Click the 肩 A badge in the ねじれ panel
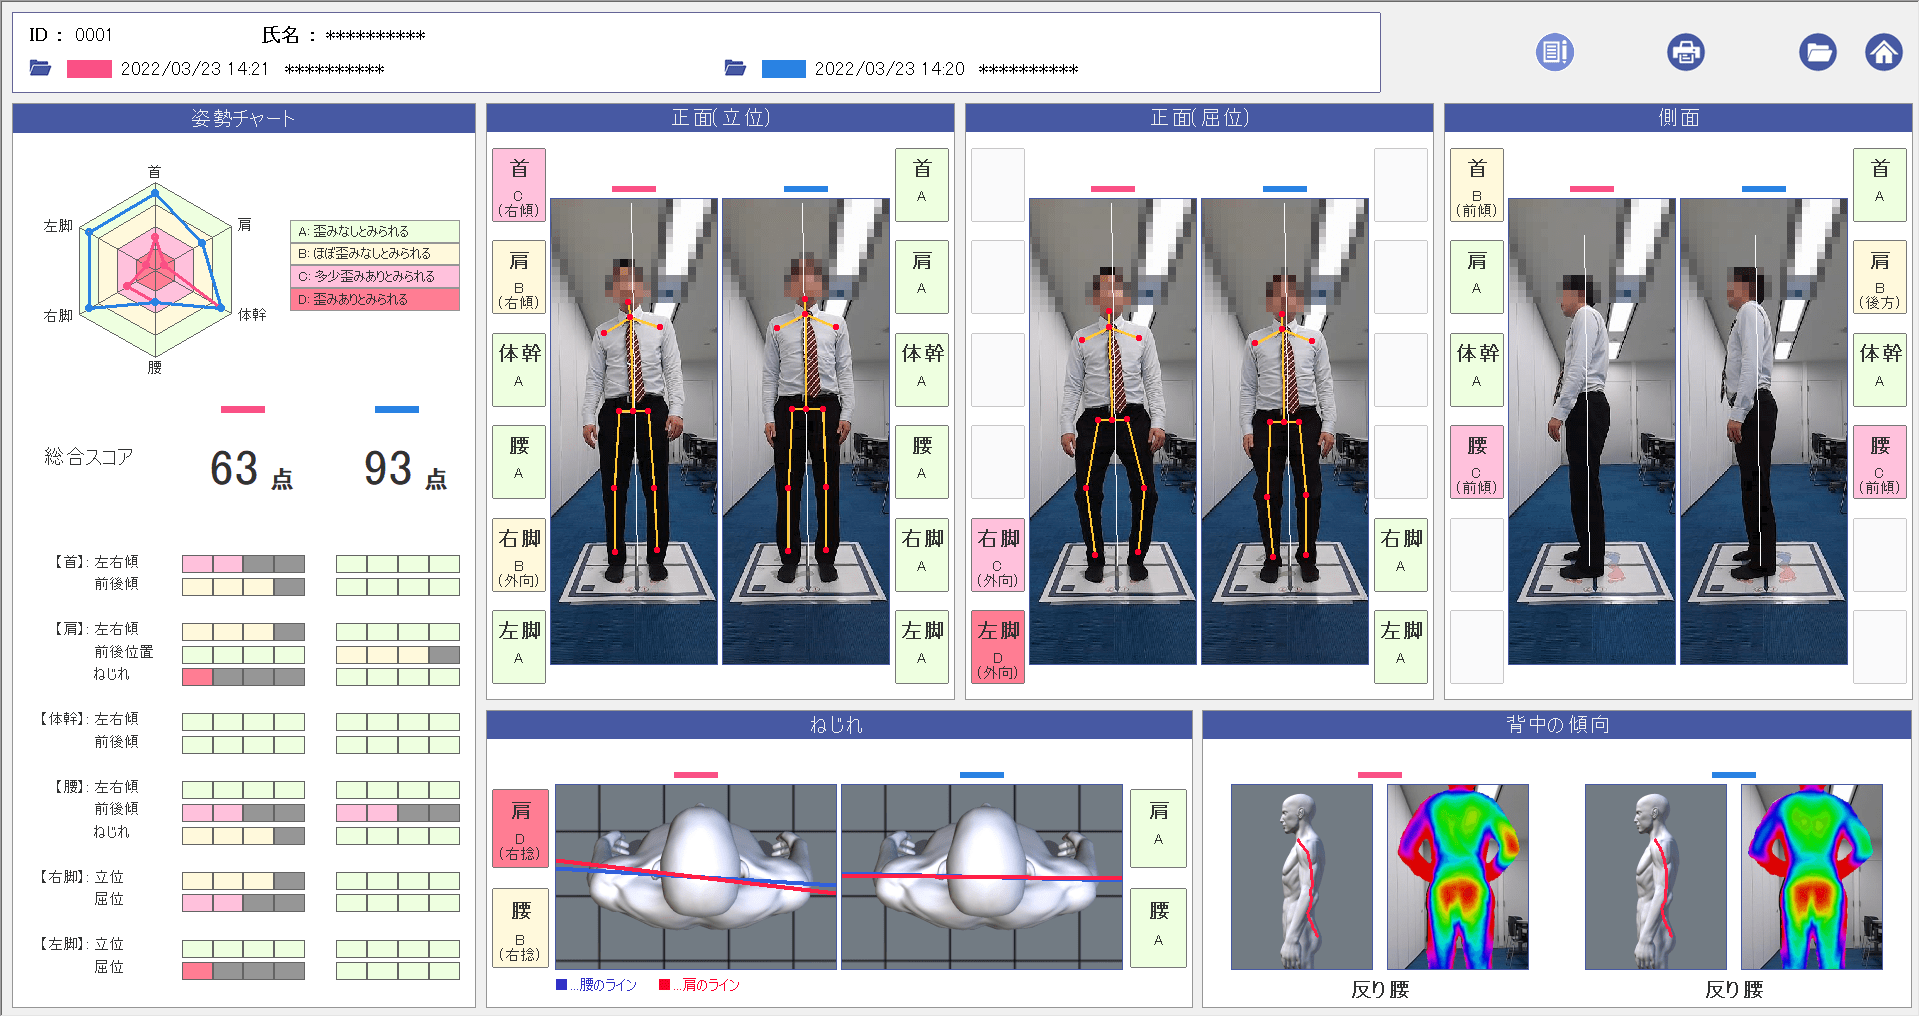The height and width of the screenshot is (1017, 1920). [1158, 828]
